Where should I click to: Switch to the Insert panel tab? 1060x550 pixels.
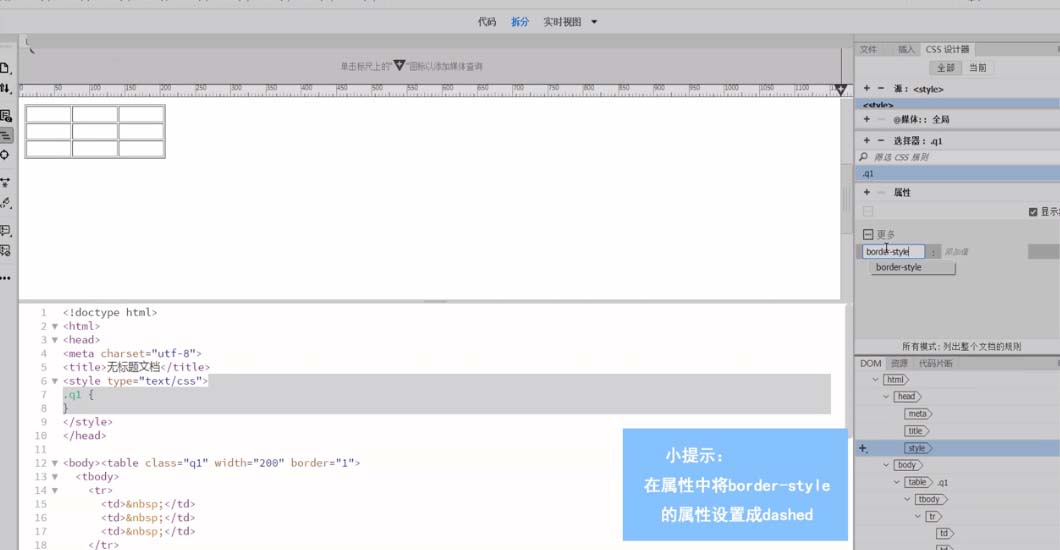pyautogui.click(x=905, y=49)
